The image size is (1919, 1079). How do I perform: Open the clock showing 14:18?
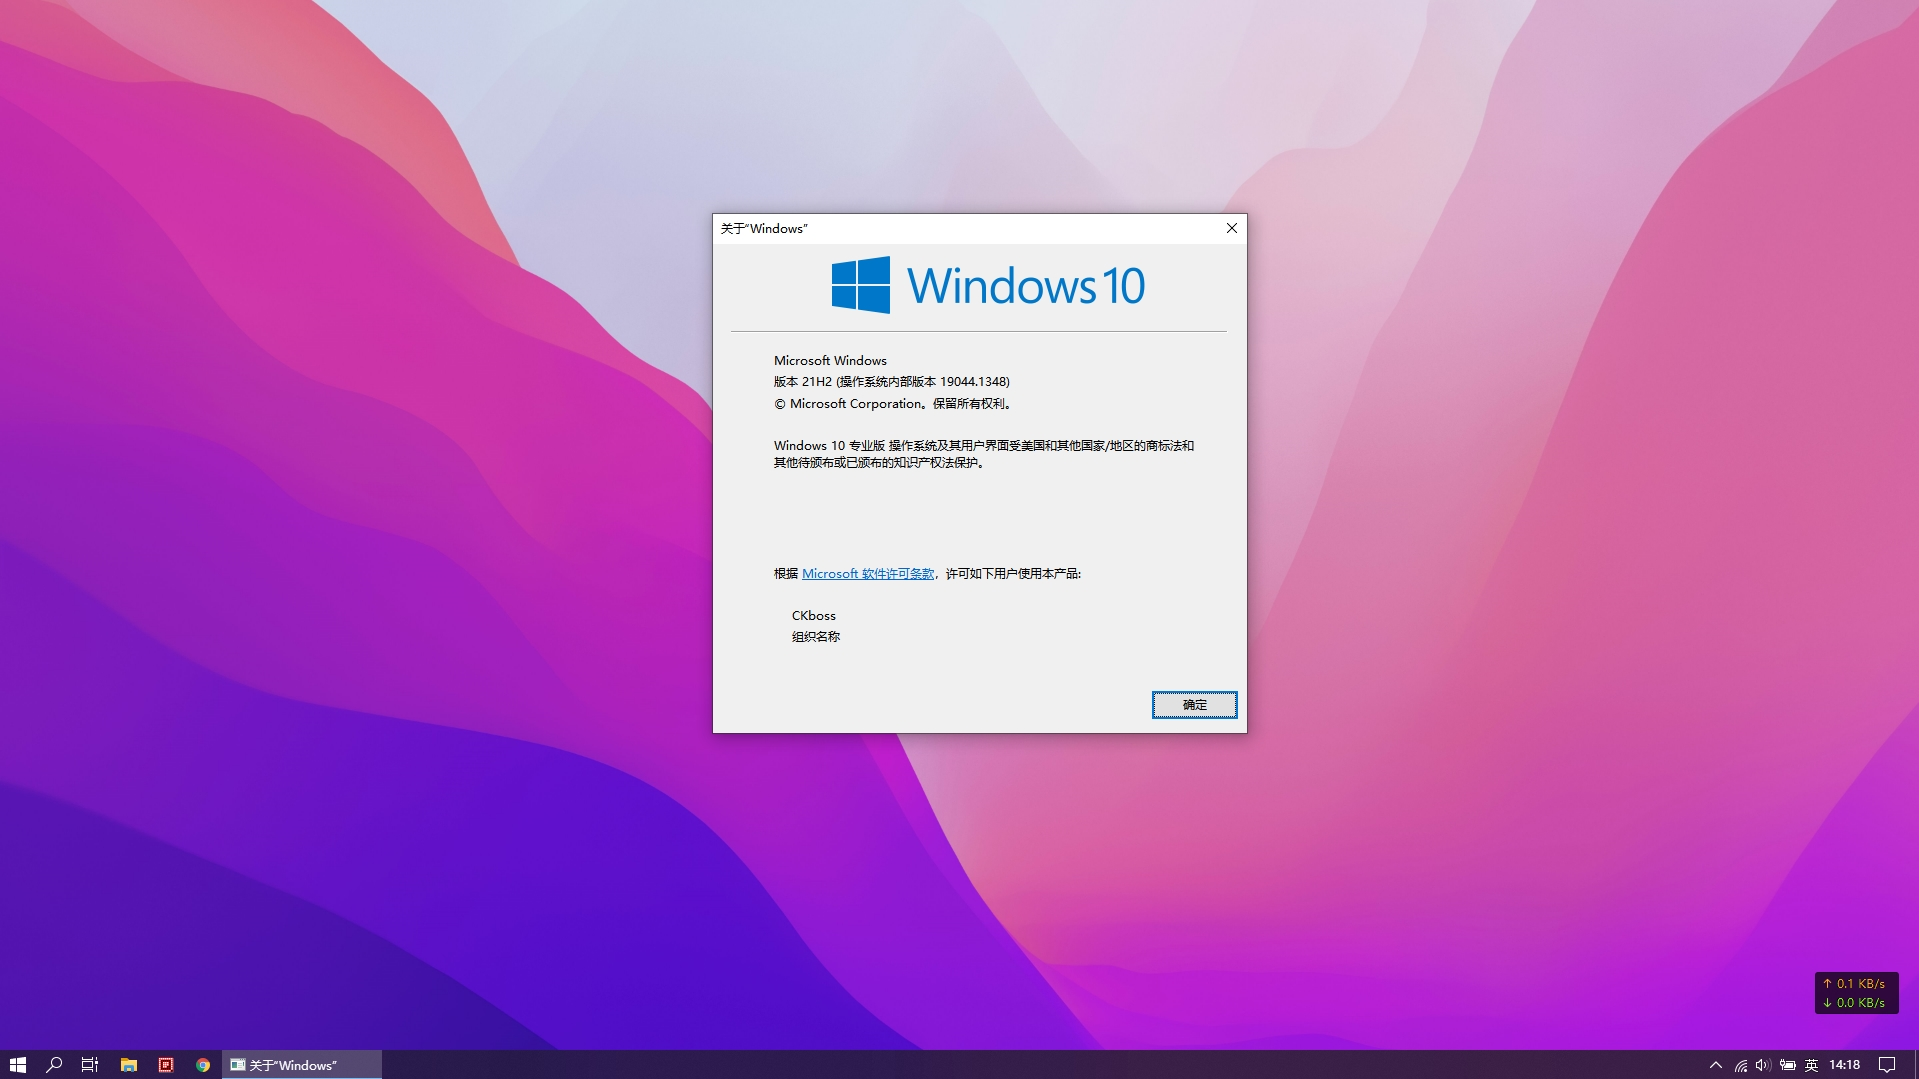(x=1845, y=1065)
